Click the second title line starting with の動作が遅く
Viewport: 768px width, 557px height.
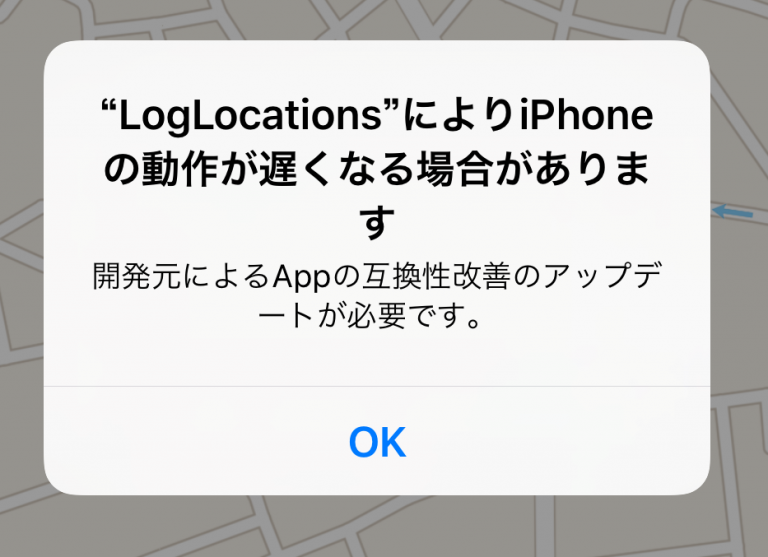coord(377,169)
